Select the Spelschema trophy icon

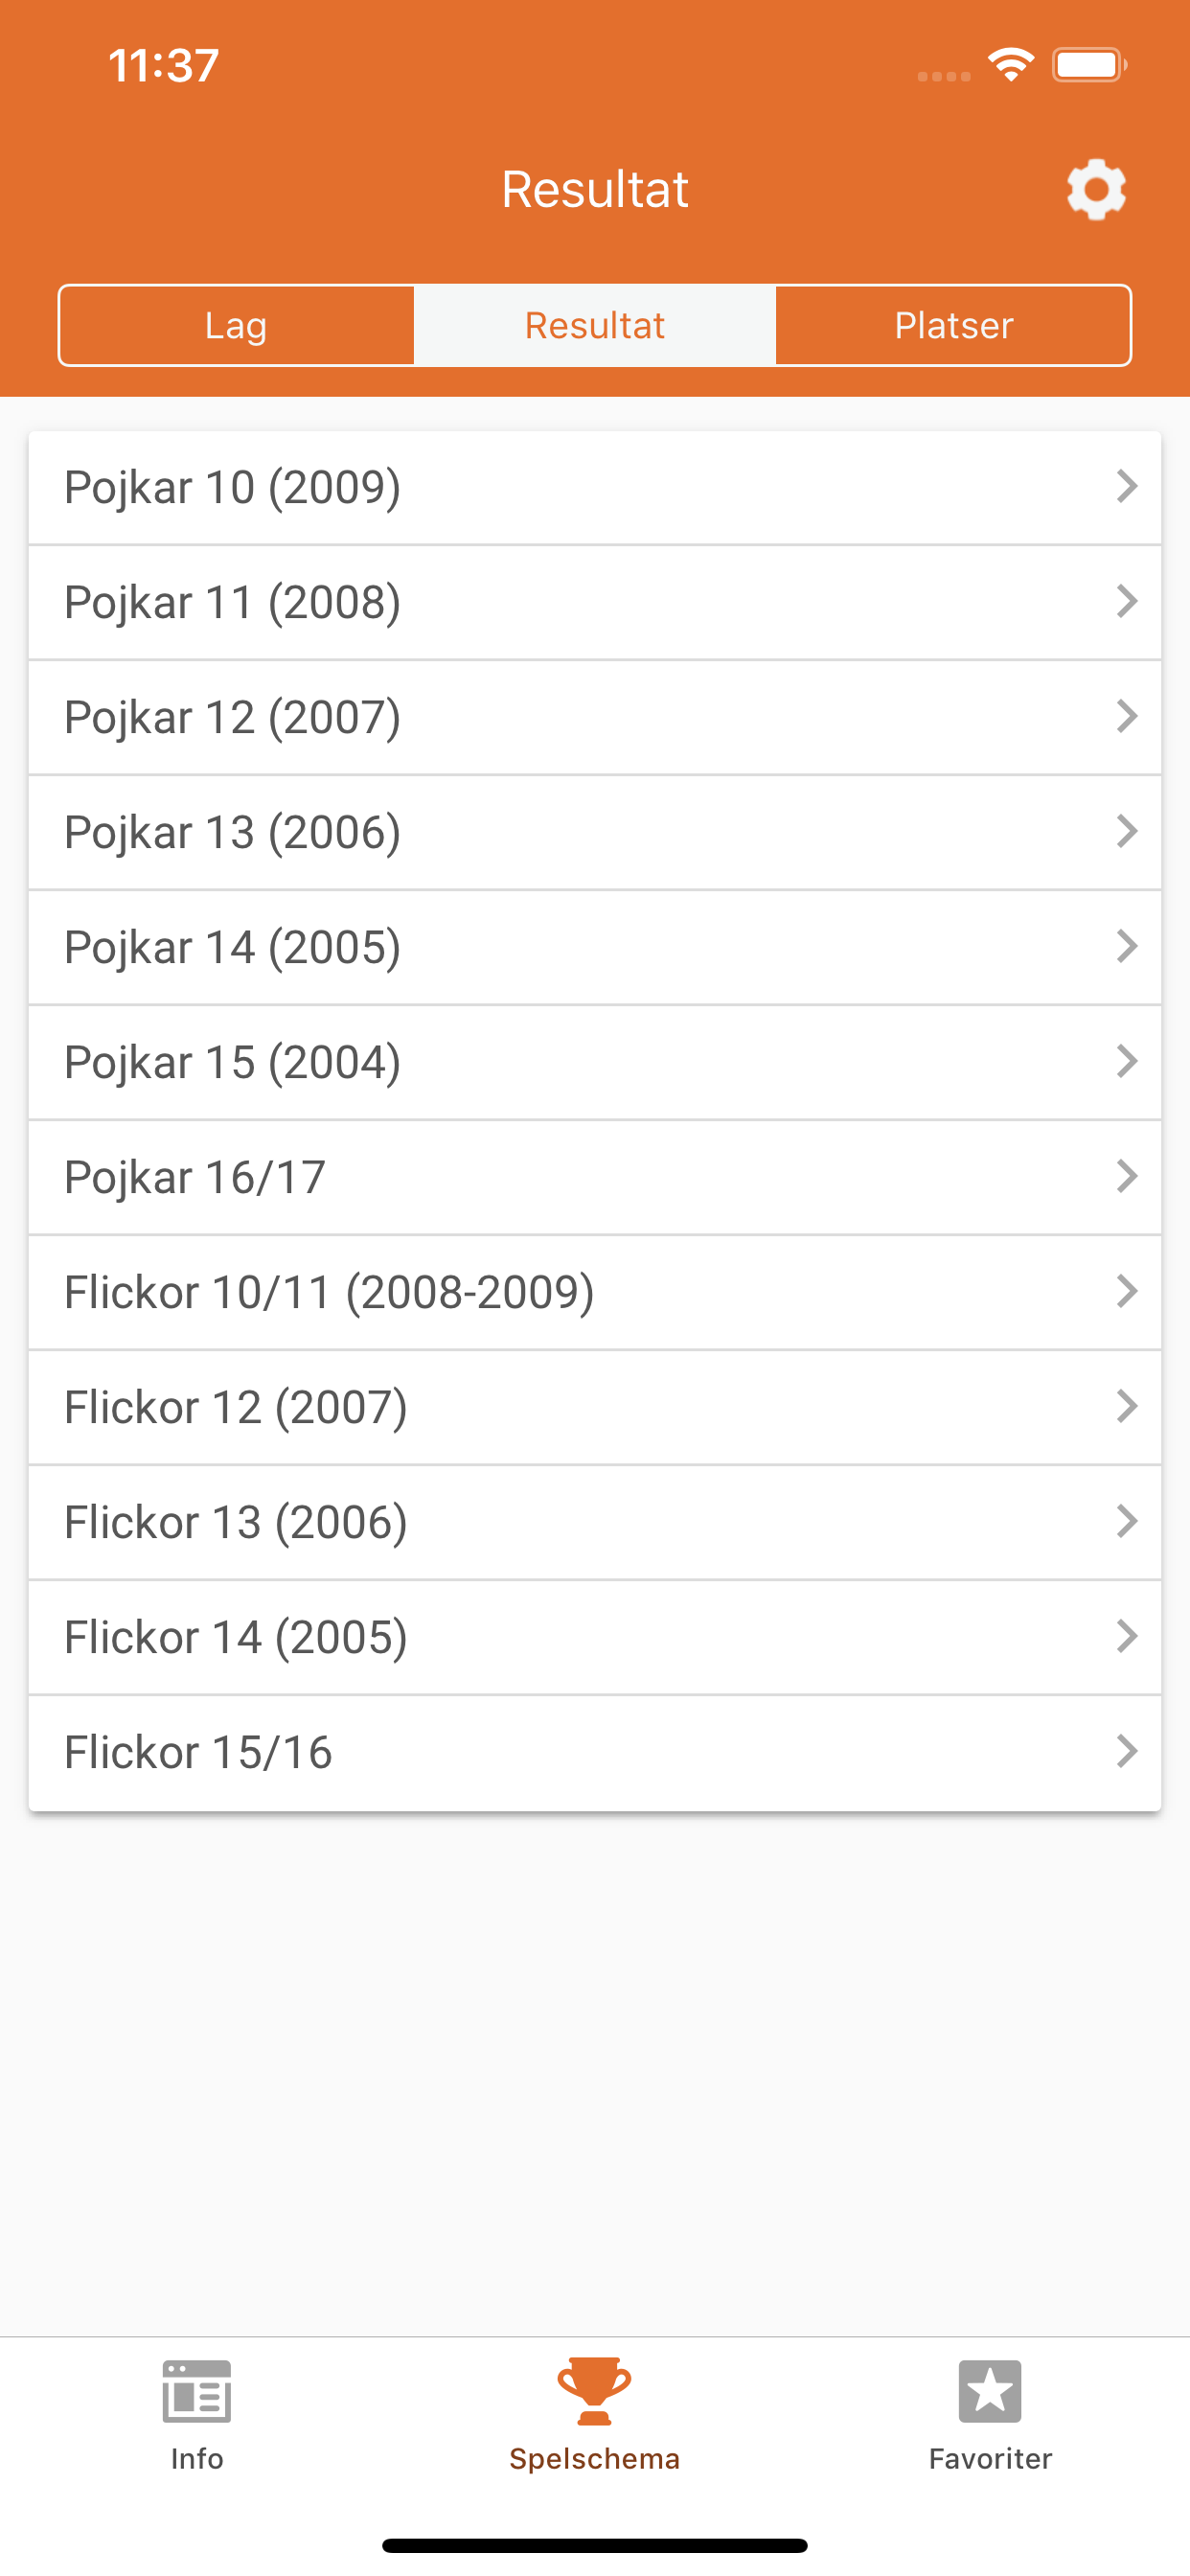coord(594,2391)
